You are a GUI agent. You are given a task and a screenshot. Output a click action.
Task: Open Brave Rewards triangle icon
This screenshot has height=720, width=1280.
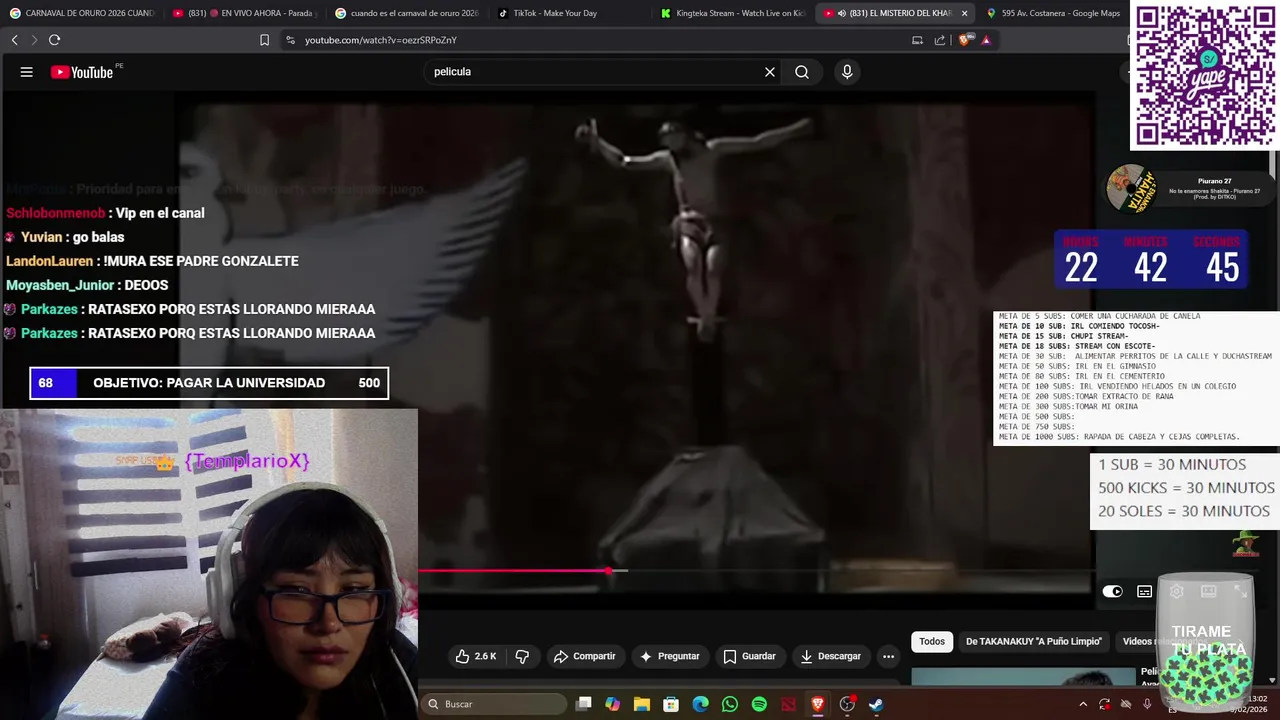(x=986, y=40)
